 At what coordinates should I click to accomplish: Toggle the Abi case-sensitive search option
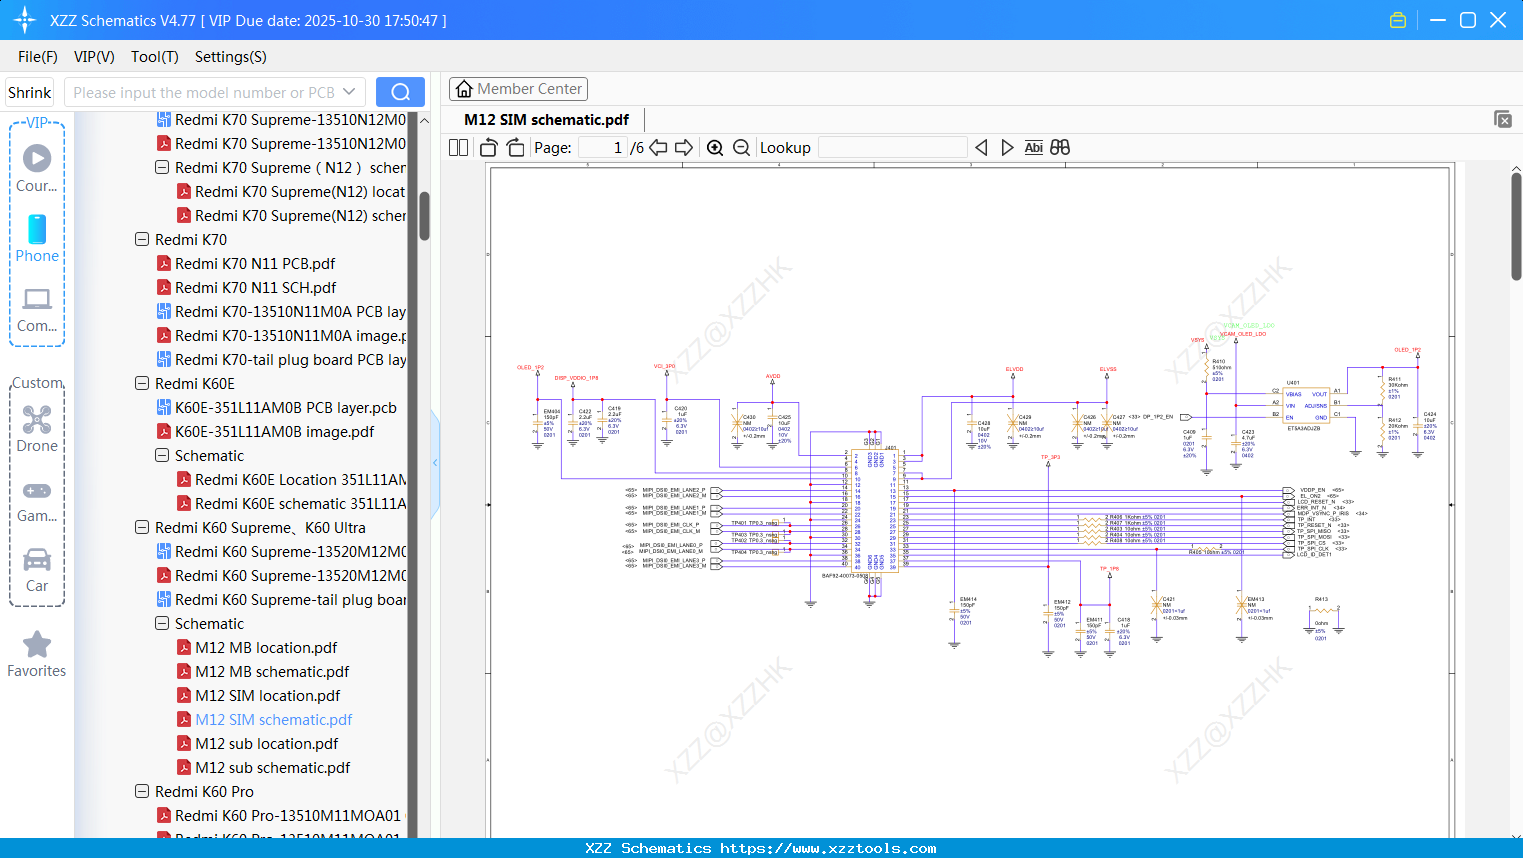pos(1033,147)
